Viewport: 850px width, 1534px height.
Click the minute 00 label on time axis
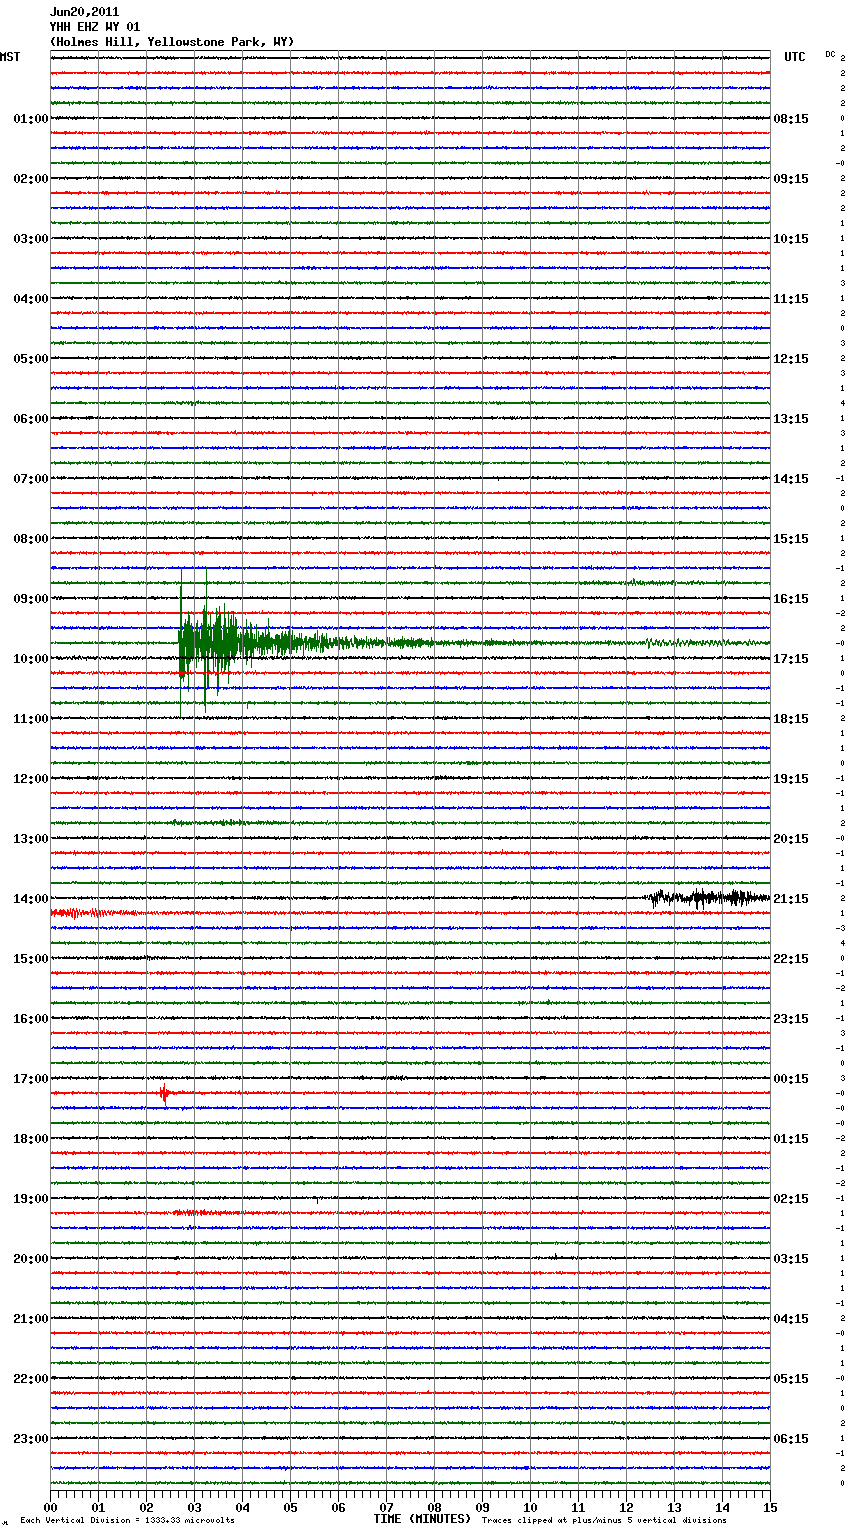coord(50,1507)
